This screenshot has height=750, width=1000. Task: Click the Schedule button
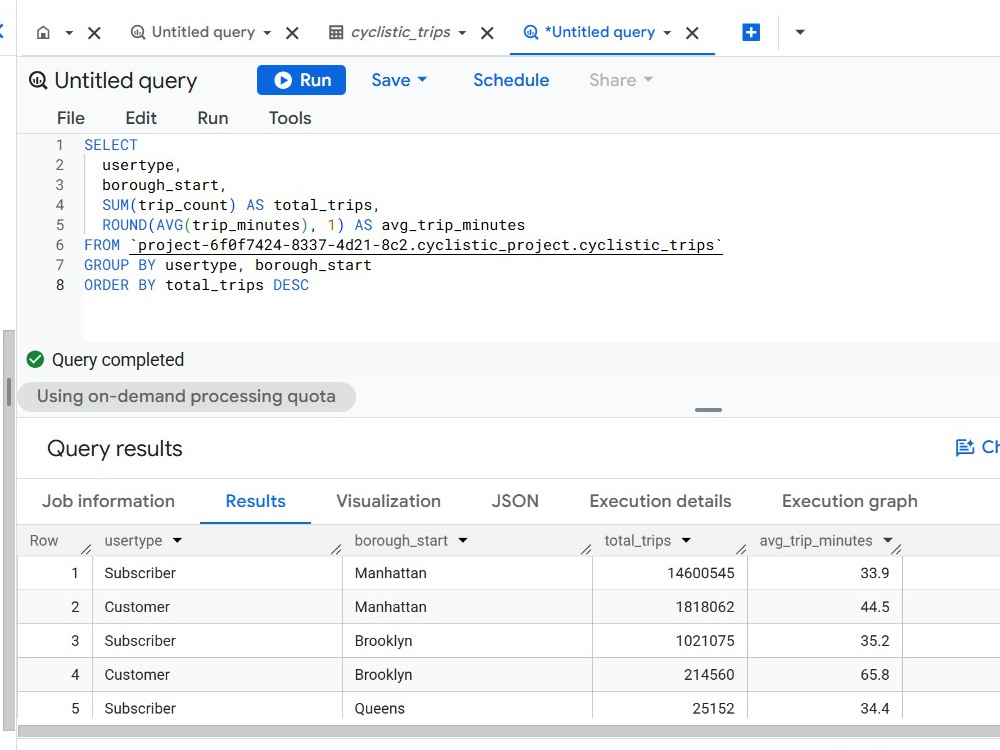[511, 80]
